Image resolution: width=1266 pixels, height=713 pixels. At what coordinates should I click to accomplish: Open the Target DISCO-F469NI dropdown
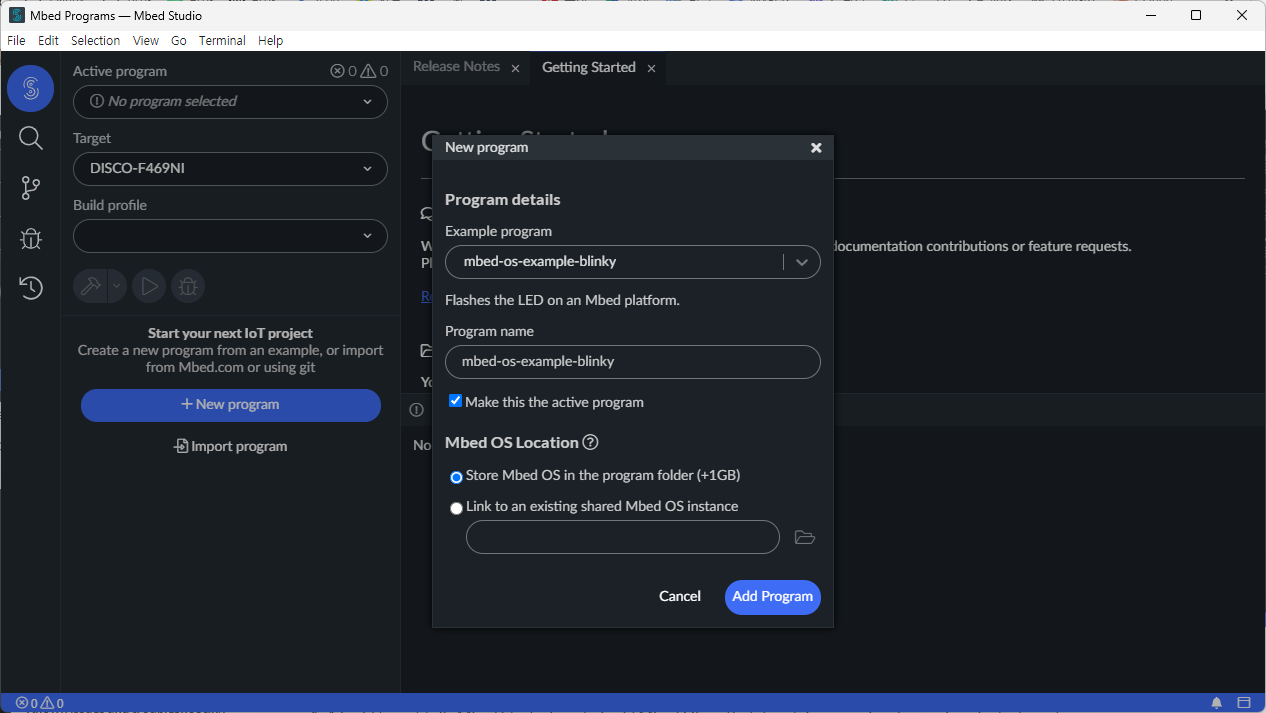pos(230,168)
